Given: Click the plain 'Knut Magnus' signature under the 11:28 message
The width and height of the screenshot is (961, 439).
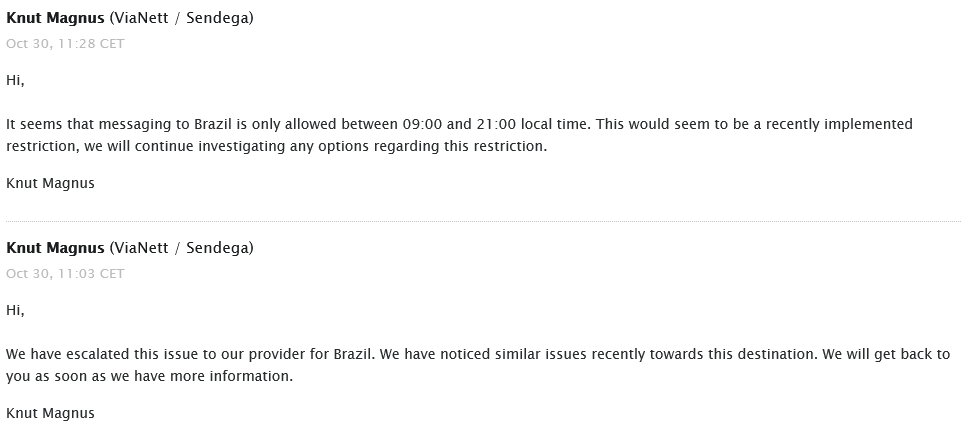Looking at the screenshot, I should pyautogui.click(x=50, y=183).
